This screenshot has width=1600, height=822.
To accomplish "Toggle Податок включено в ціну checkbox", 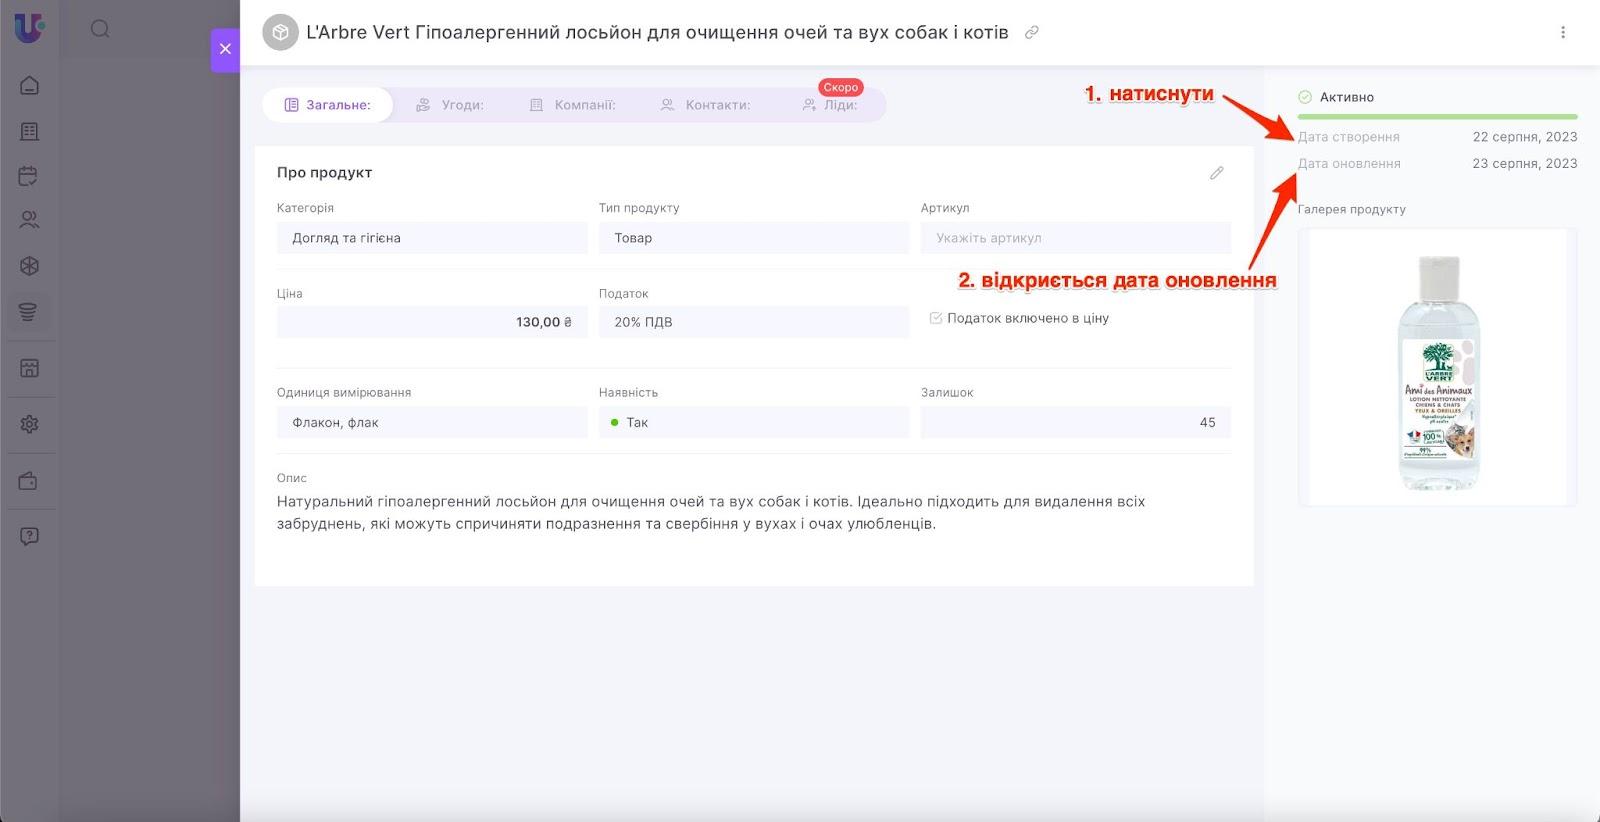I will [936, 318].
